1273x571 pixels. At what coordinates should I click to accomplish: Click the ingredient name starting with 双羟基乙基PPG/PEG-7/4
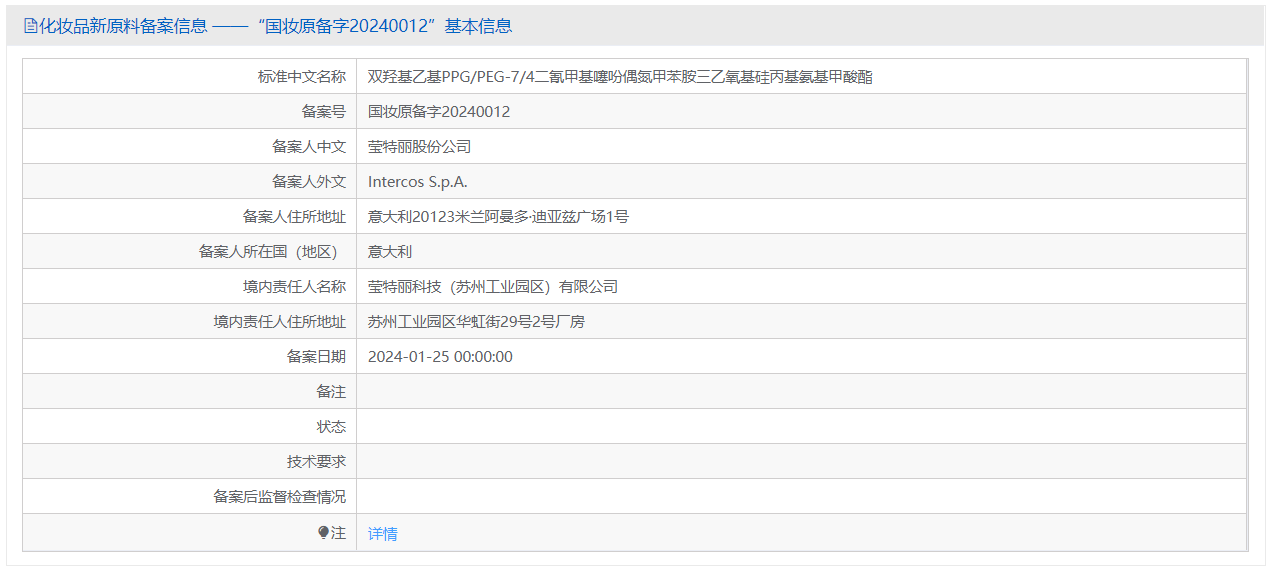click(619, 76)
